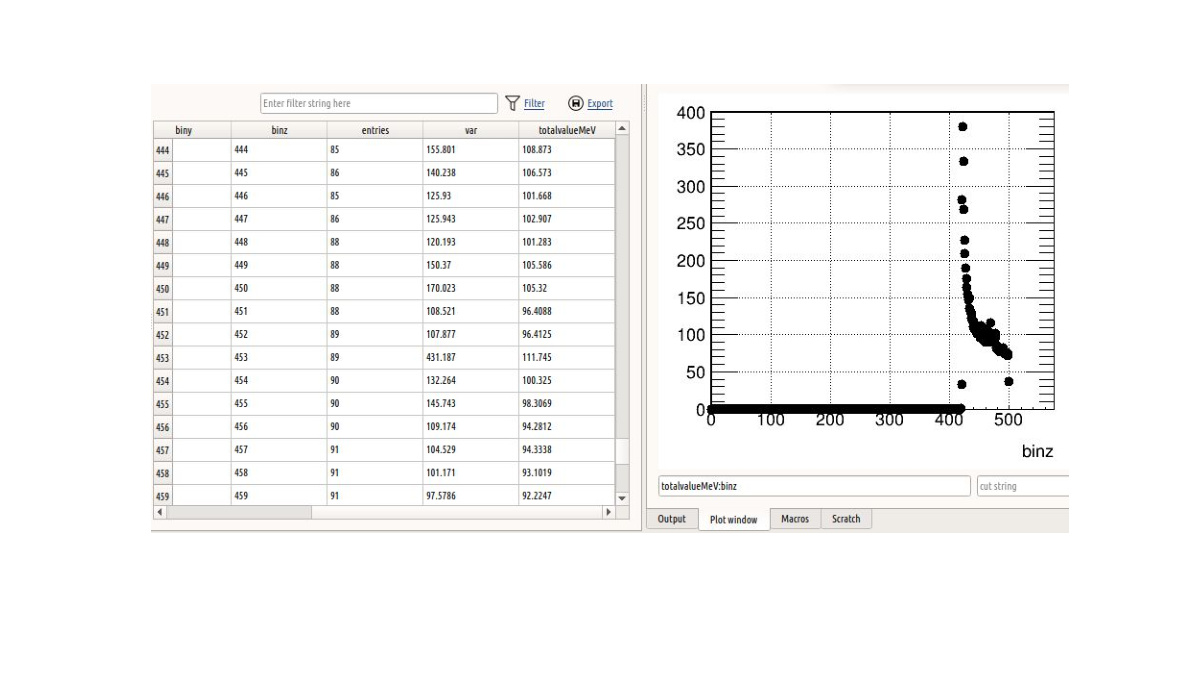Sort by the var column header
Viewport: 1200px width, 675px height.
click(471, 130)
